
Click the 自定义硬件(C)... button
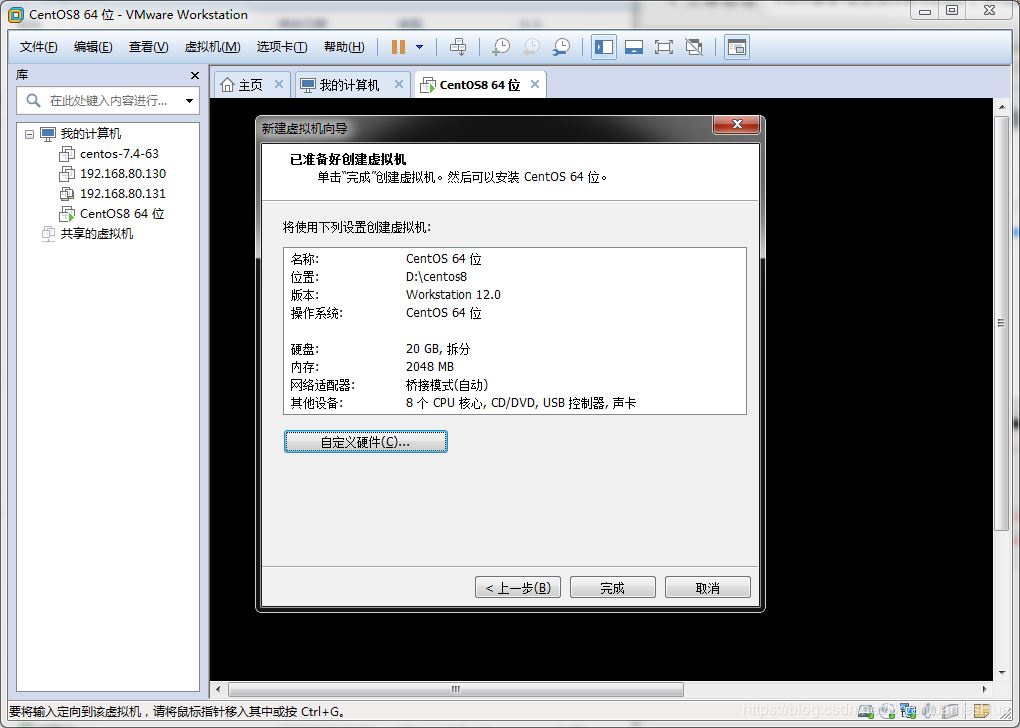[x=365, y=441]
